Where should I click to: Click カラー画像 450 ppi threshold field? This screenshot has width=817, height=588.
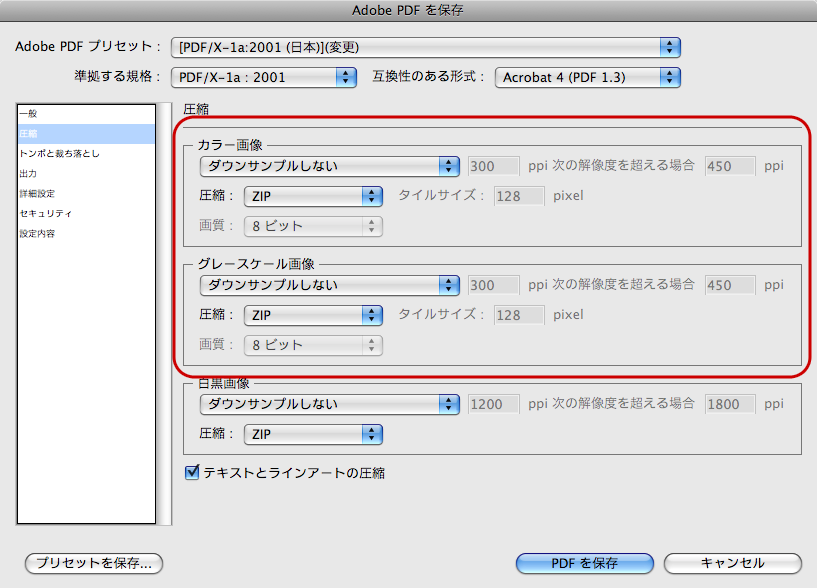pyautogui.click(x=730, y=166)
